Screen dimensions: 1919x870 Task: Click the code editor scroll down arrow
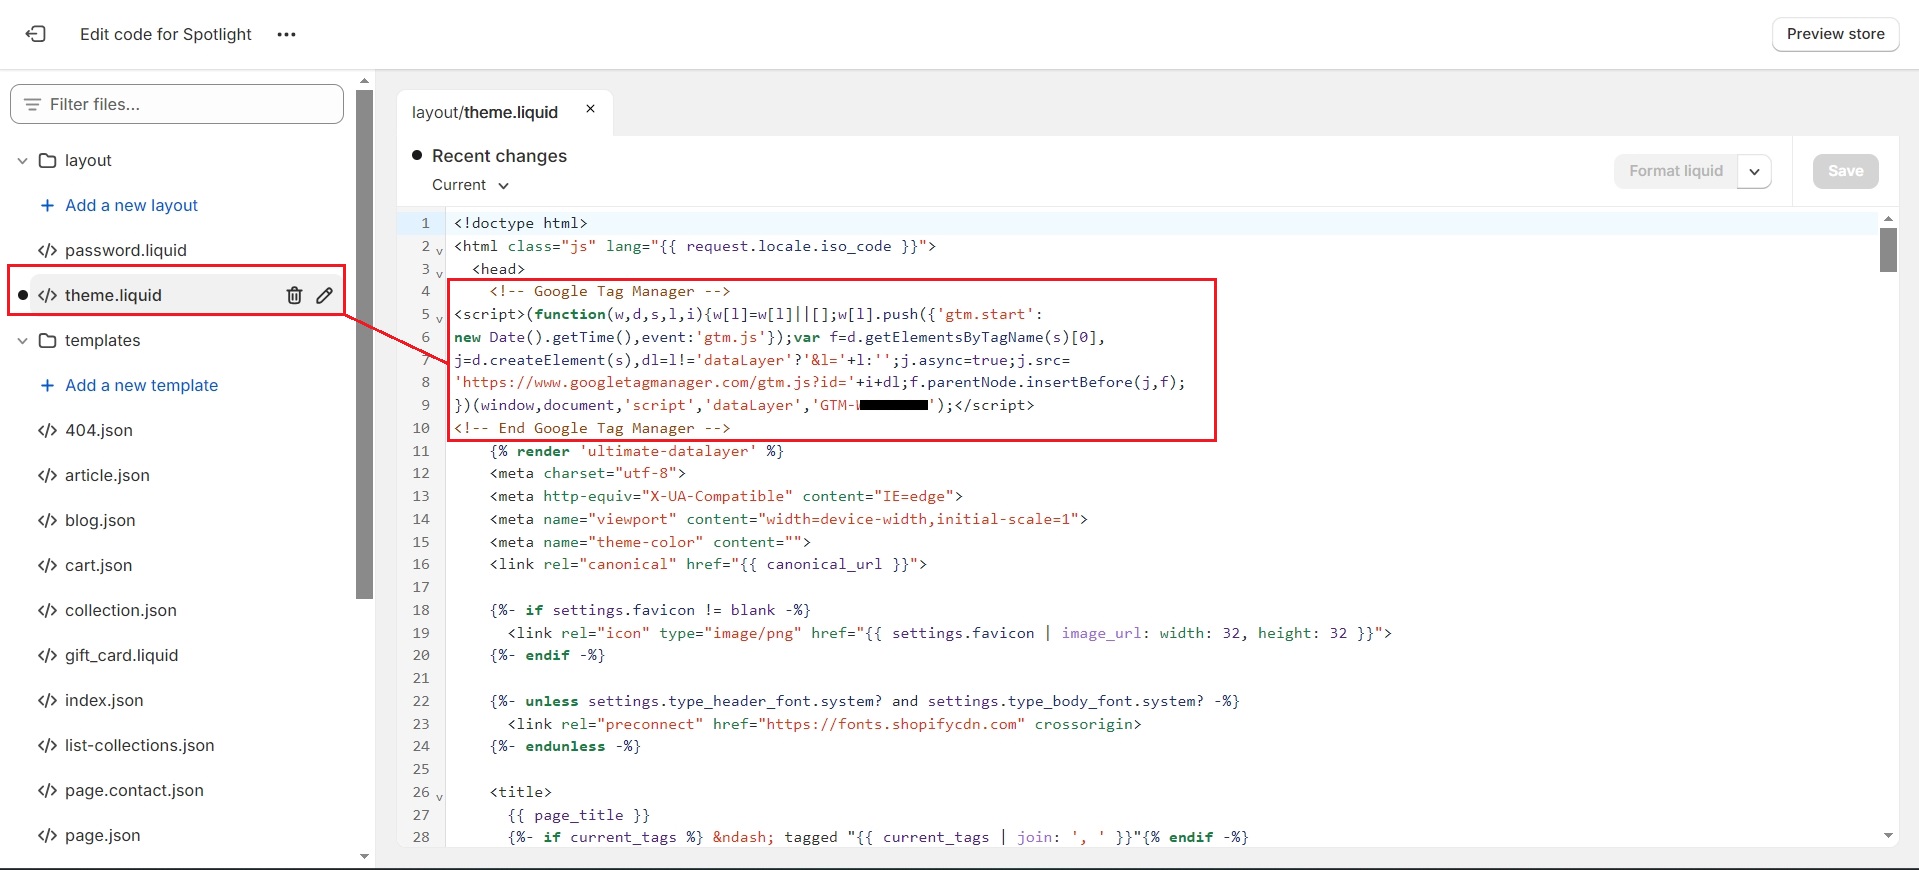click(1888, 836)
